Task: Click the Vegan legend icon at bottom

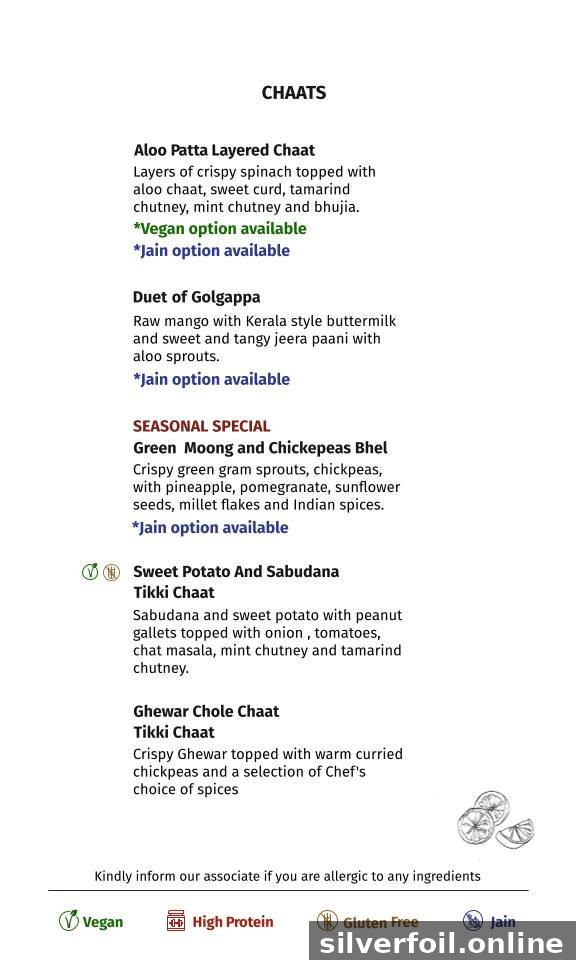Action: pyautogui.click(x=69, y=920)
